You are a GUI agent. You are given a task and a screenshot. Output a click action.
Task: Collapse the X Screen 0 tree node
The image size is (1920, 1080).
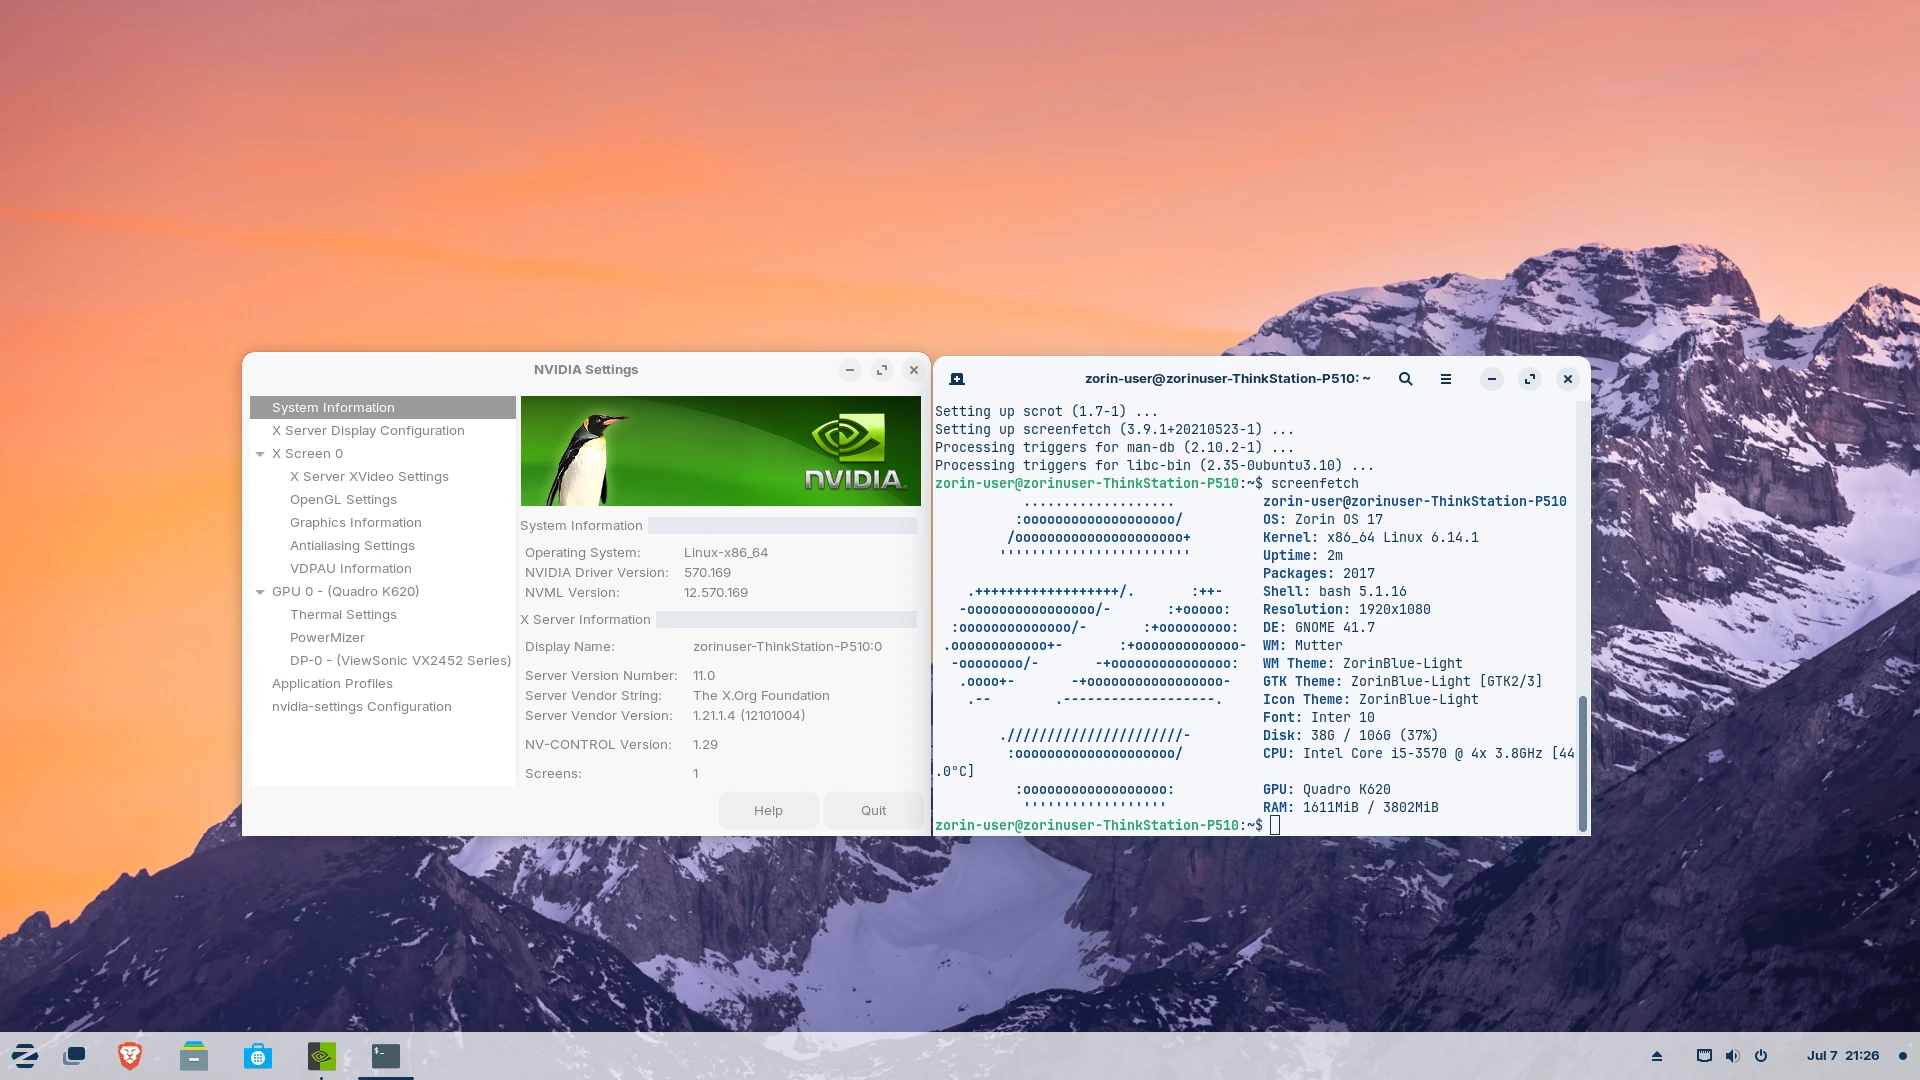point(260,454)
